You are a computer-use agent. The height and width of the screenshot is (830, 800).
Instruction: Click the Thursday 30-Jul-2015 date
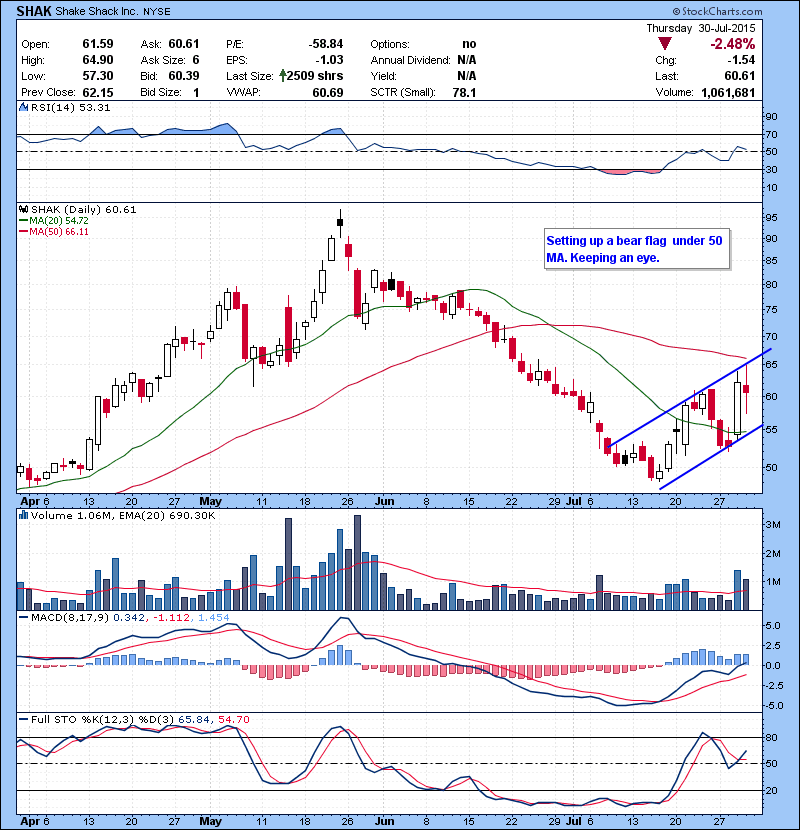(701, 28)
